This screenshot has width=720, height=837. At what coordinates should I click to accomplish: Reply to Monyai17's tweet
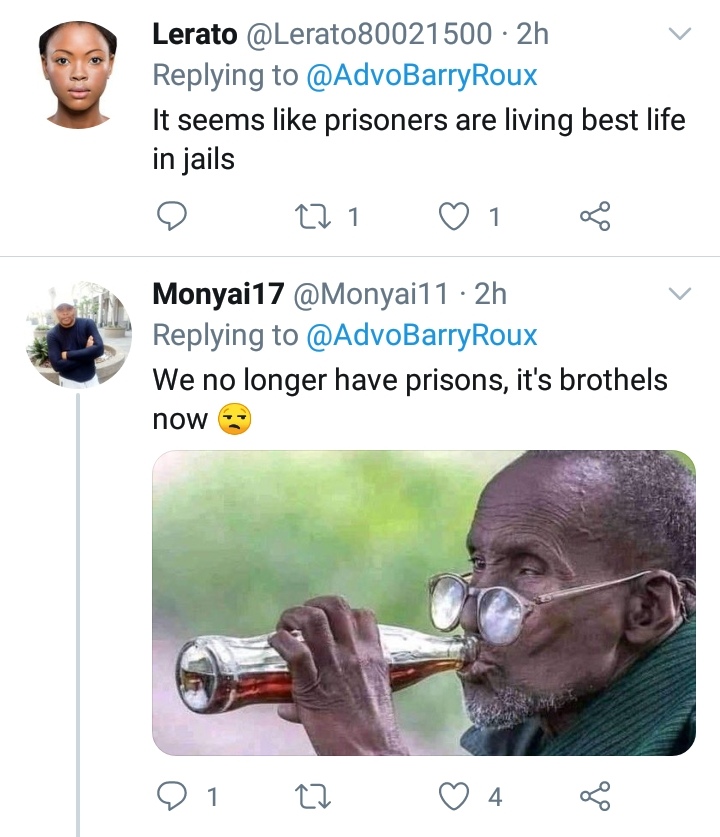[x=173, y=796]
